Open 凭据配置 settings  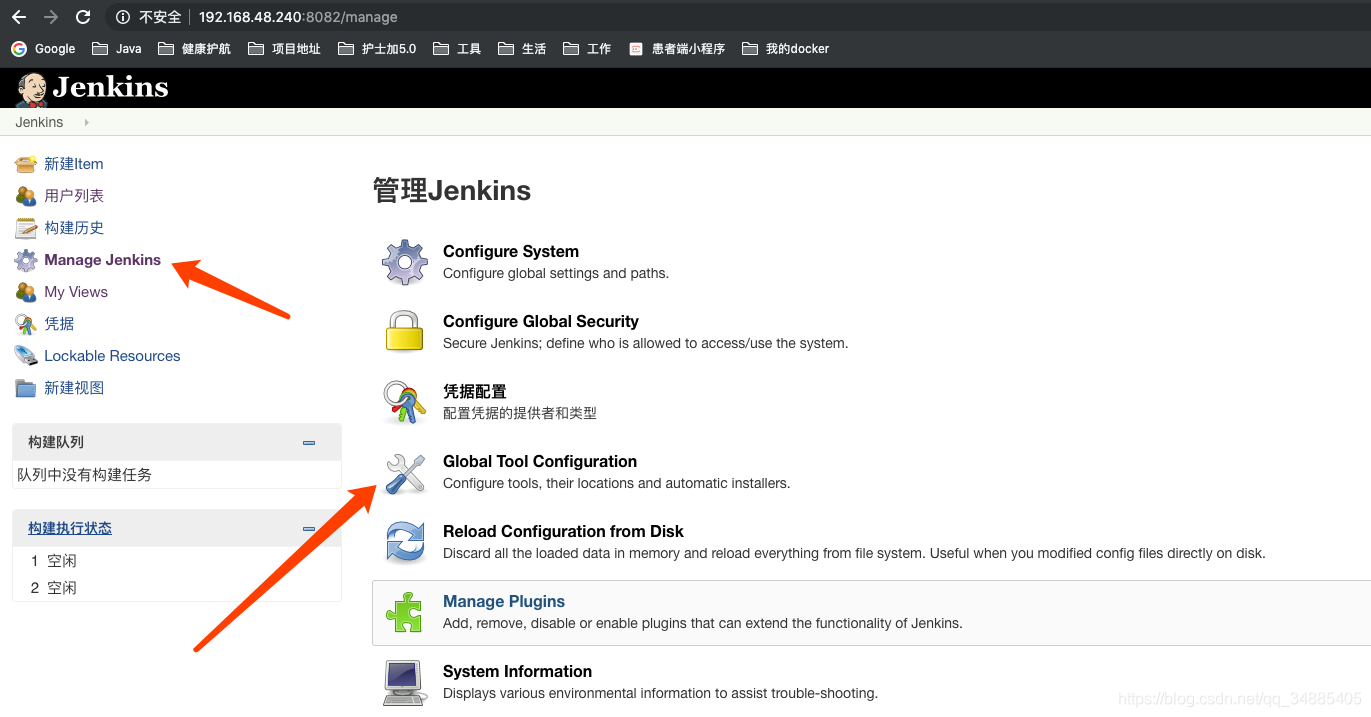[x=475, y=392]
